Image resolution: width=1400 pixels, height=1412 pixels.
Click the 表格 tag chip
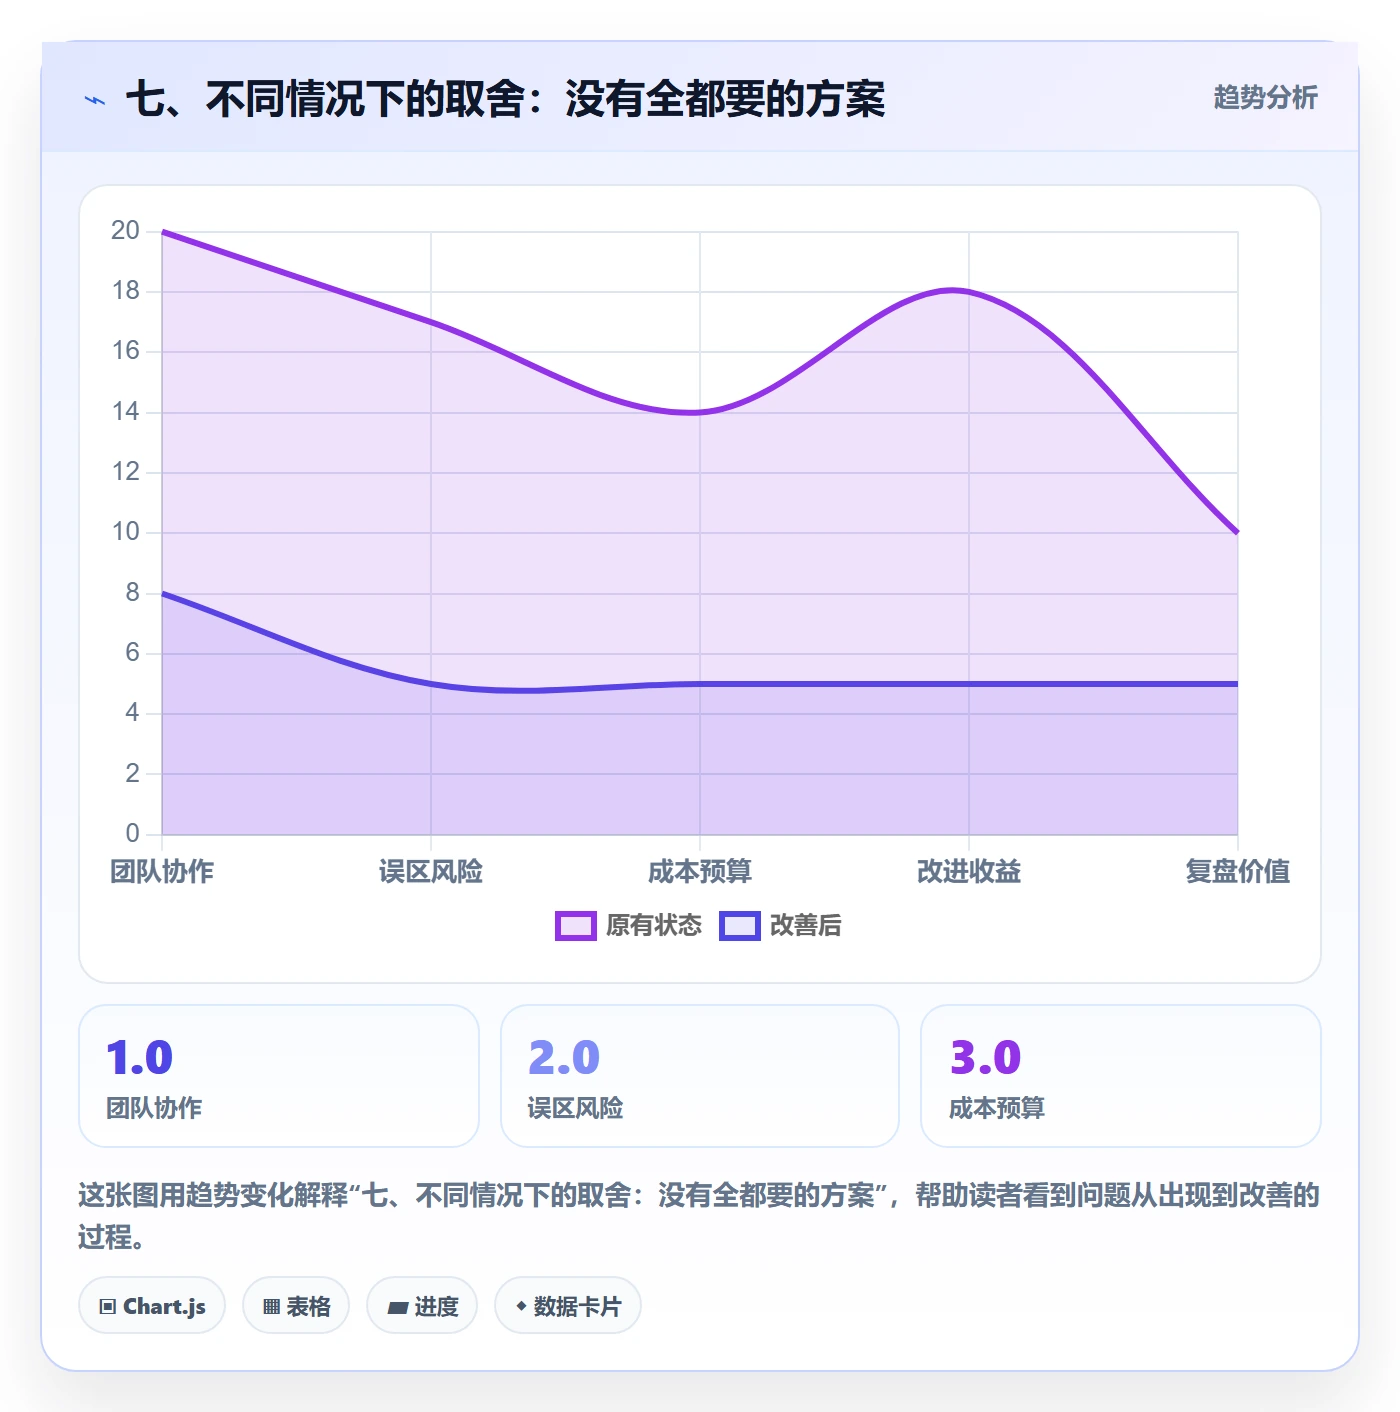[296, 1306]
